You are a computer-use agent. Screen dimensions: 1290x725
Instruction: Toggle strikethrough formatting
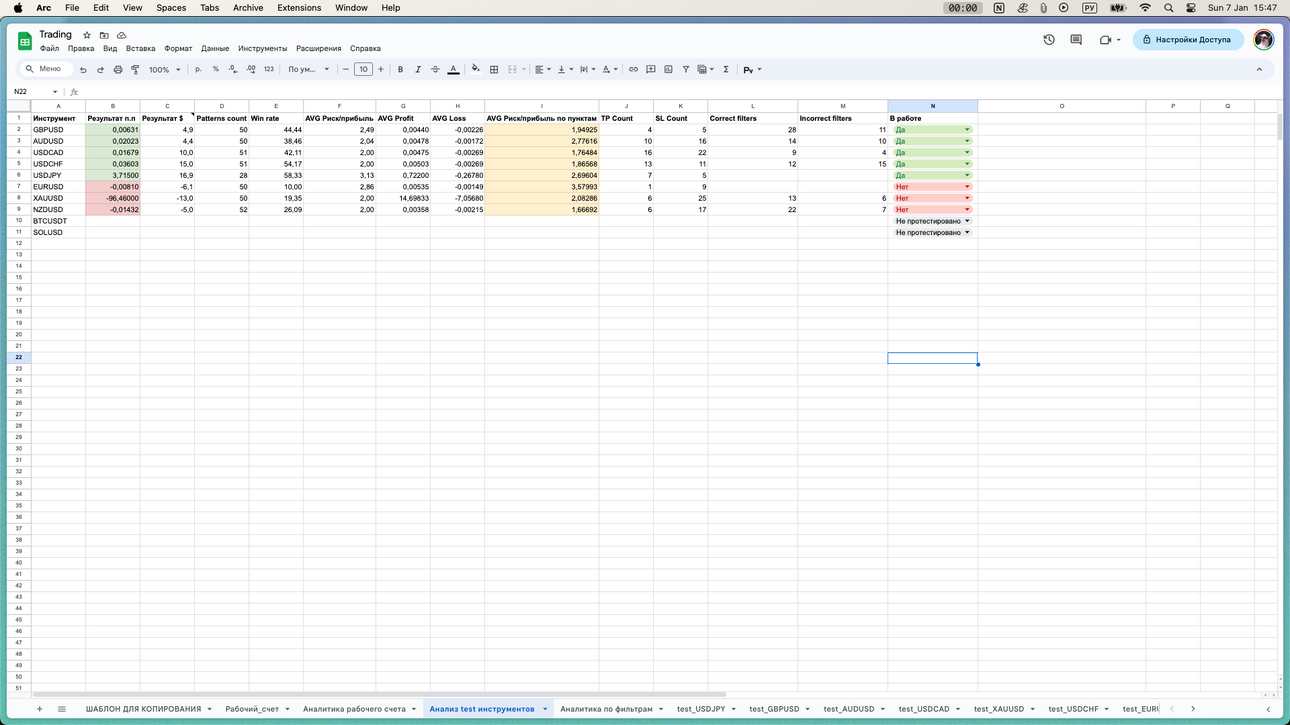pyautogui.click(x=435, y=70)
